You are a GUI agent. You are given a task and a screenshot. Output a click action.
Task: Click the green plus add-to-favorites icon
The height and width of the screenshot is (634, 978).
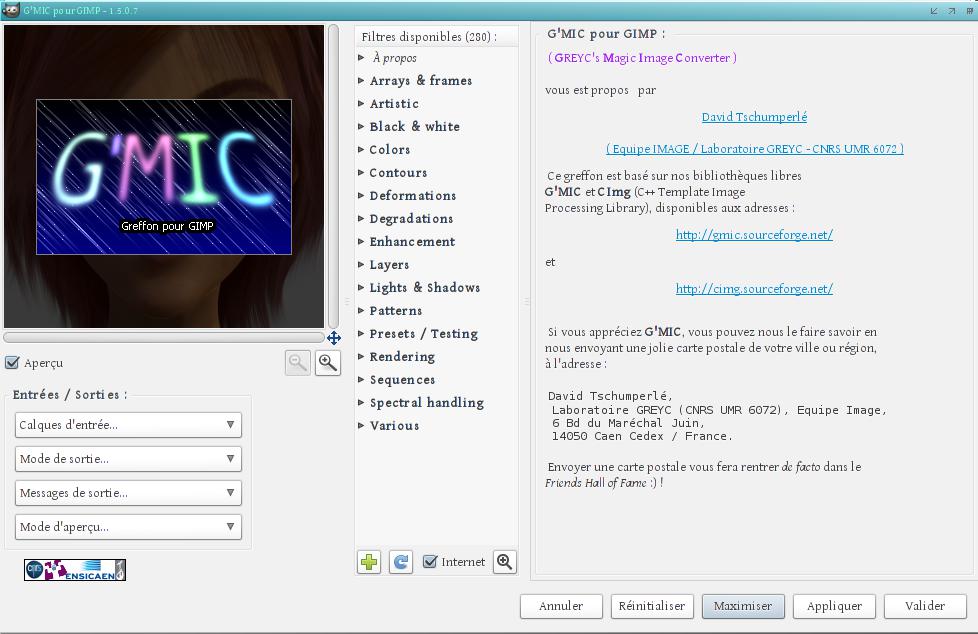coord(369,562)
